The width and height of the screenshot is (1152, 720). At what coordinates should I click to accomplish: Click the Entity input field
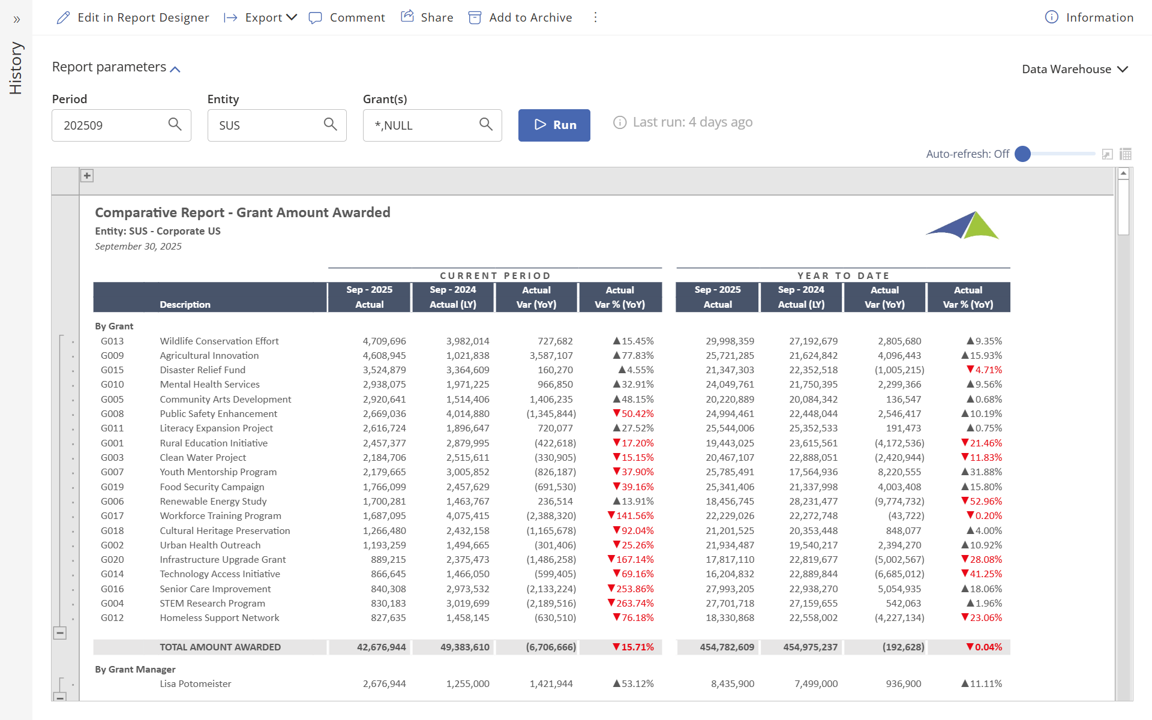[x=277, y=125]
